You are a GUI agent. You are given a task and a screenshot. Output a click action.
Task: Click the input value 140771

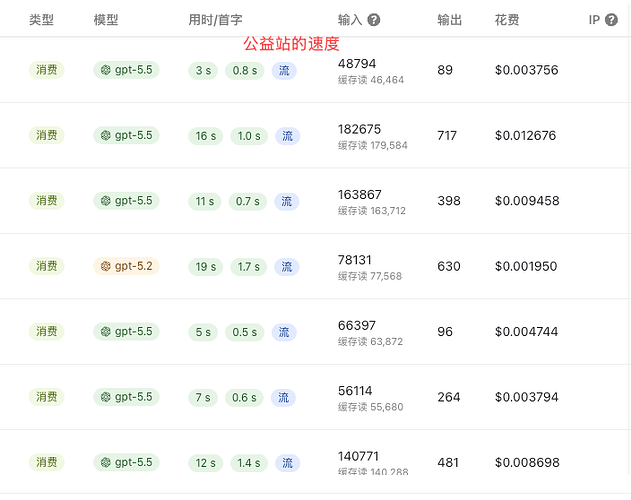click(x=358, y=456)
